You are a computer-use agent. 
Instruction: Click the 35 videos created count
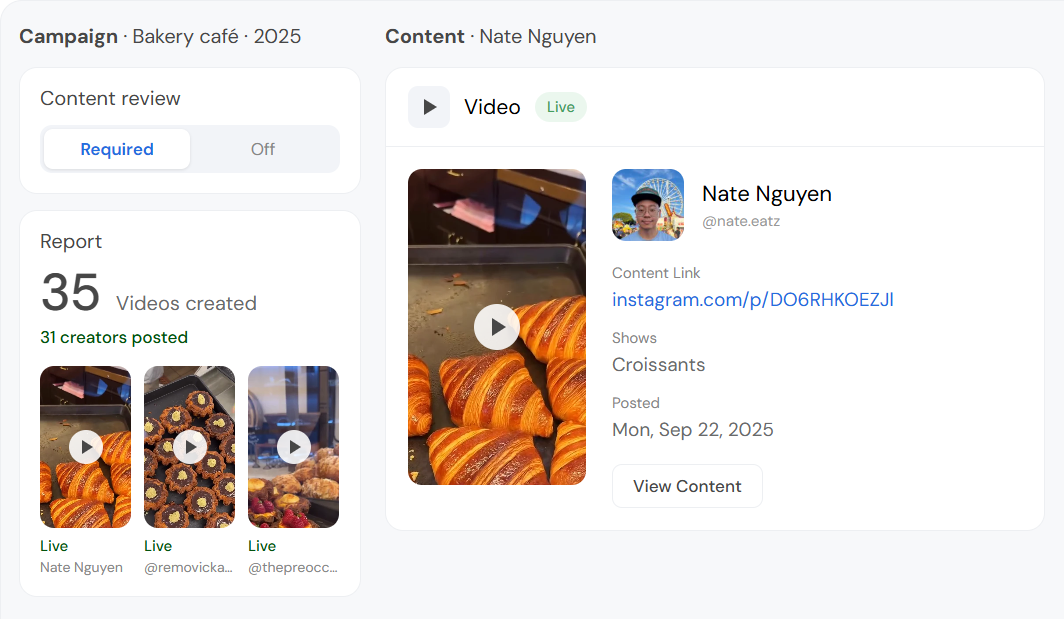pos(71,293)
